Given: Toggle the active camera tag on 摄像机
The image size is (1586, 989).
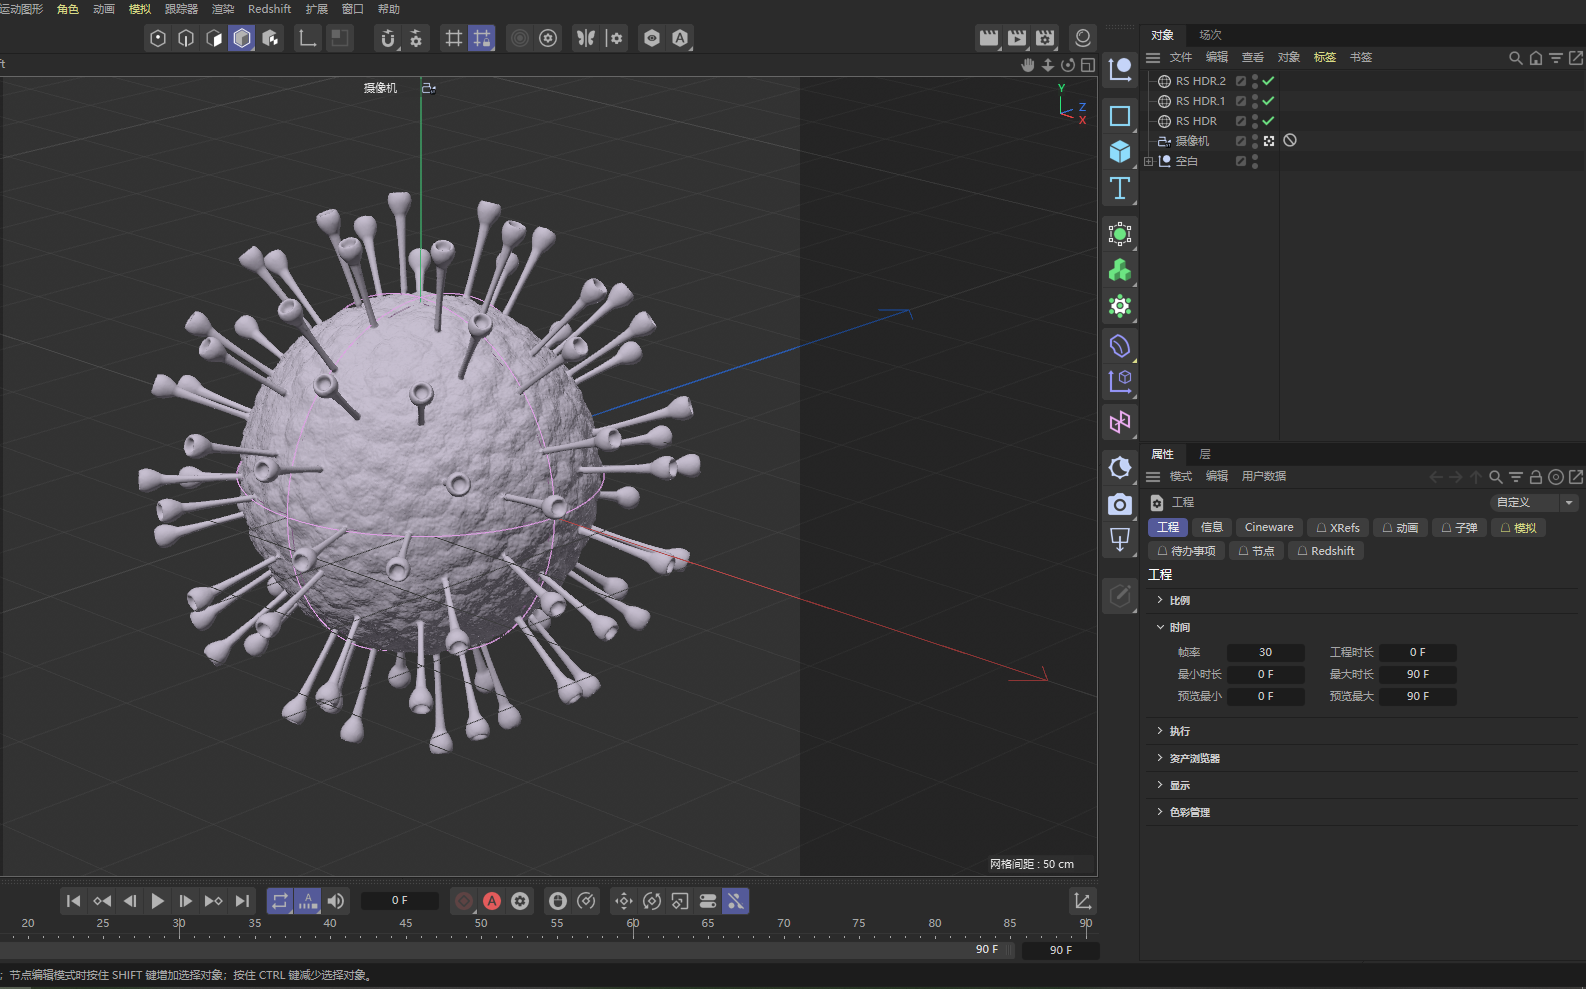Looking at the screenshot, I should point(1269,141).
